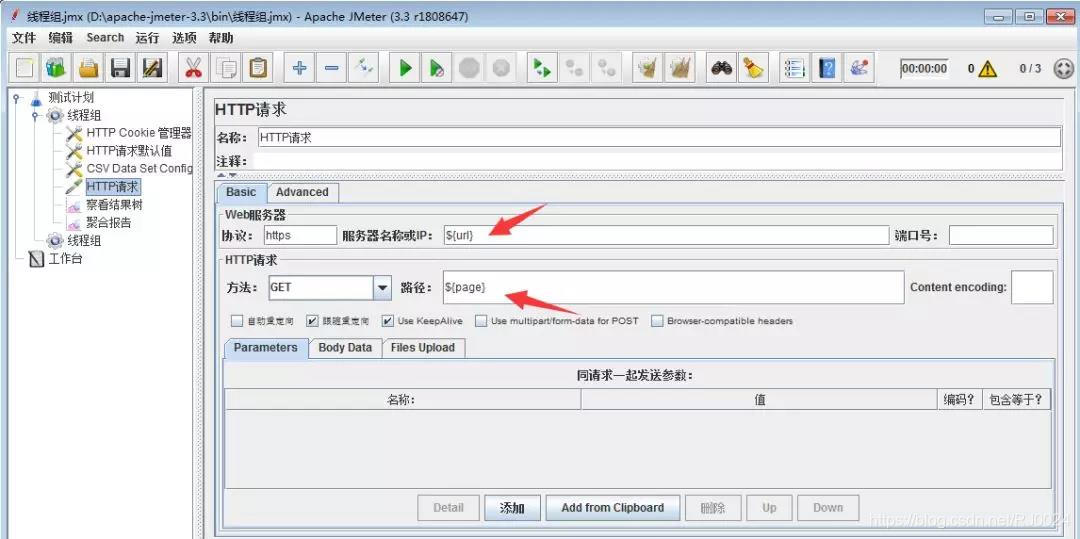Image resolution: width=1080 pixels, height=539 pixels.
Task: Open the Function Helper list icon
Action: pos(795,68)
